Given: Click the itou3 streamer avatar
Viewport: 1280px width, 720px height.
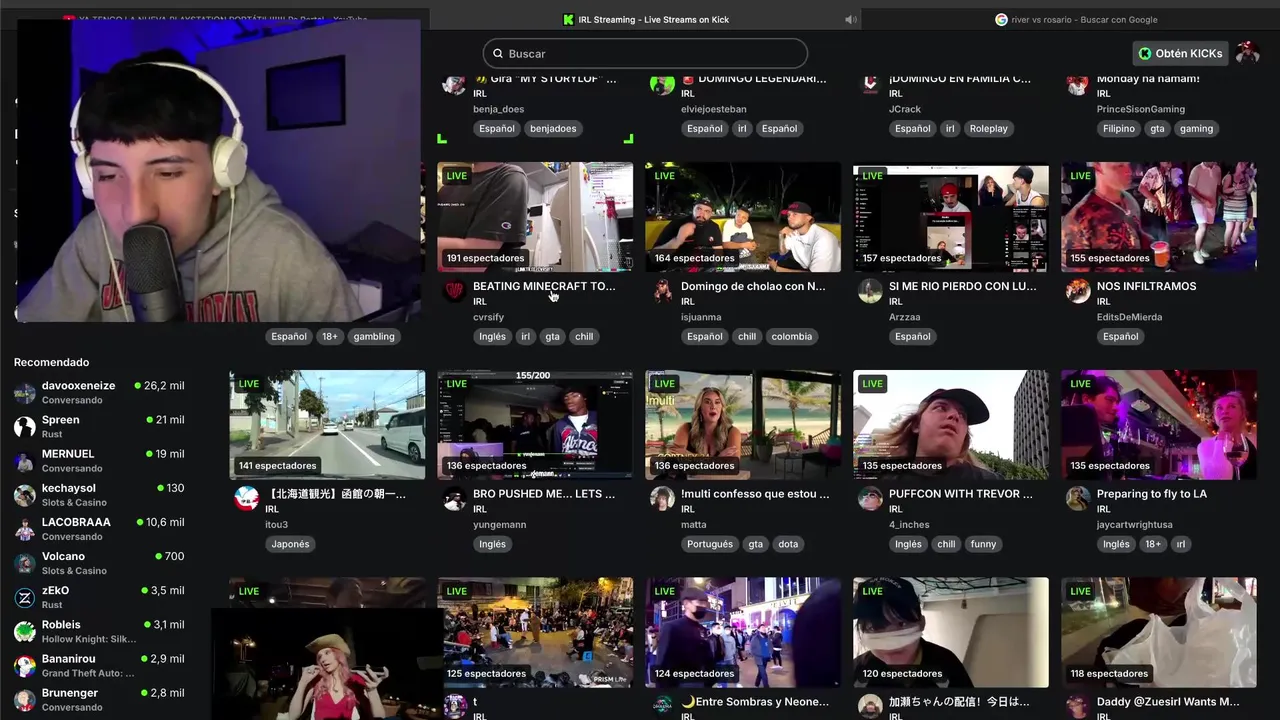Looking at the screenshot, I should point(246,498).
